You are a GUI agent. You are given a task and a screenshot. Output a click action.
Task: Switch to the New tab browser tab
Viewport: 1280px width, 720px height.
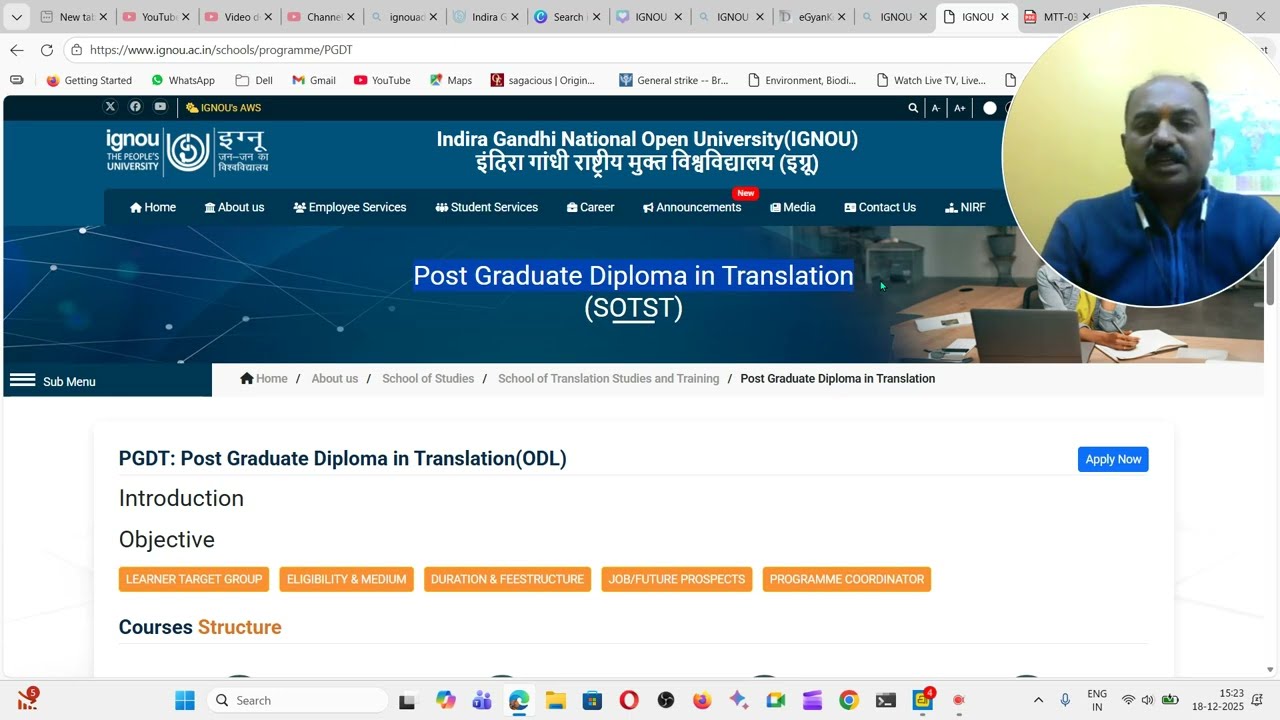(74, 17)
